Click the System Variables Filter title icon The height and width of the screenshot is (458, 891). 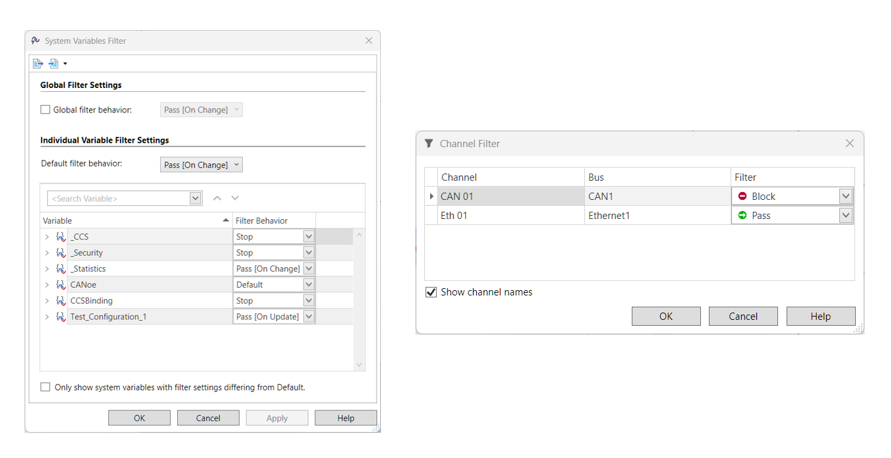pos(36,41)
